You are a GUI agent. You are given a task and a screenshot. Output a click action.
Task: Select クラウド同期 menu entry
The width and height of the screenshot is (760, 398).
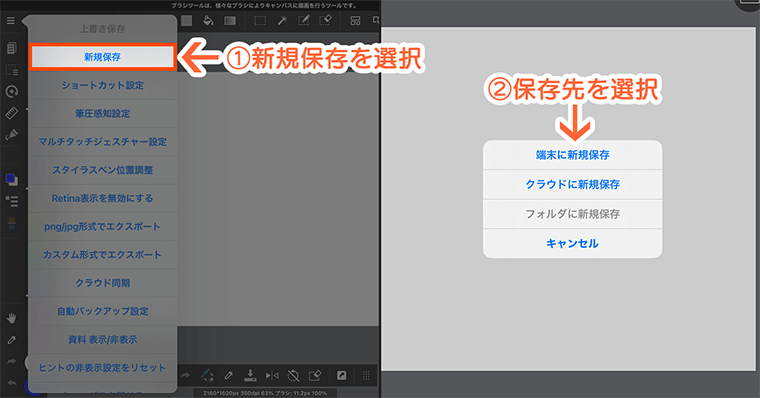pyautogui.click(x=102, y=283)
